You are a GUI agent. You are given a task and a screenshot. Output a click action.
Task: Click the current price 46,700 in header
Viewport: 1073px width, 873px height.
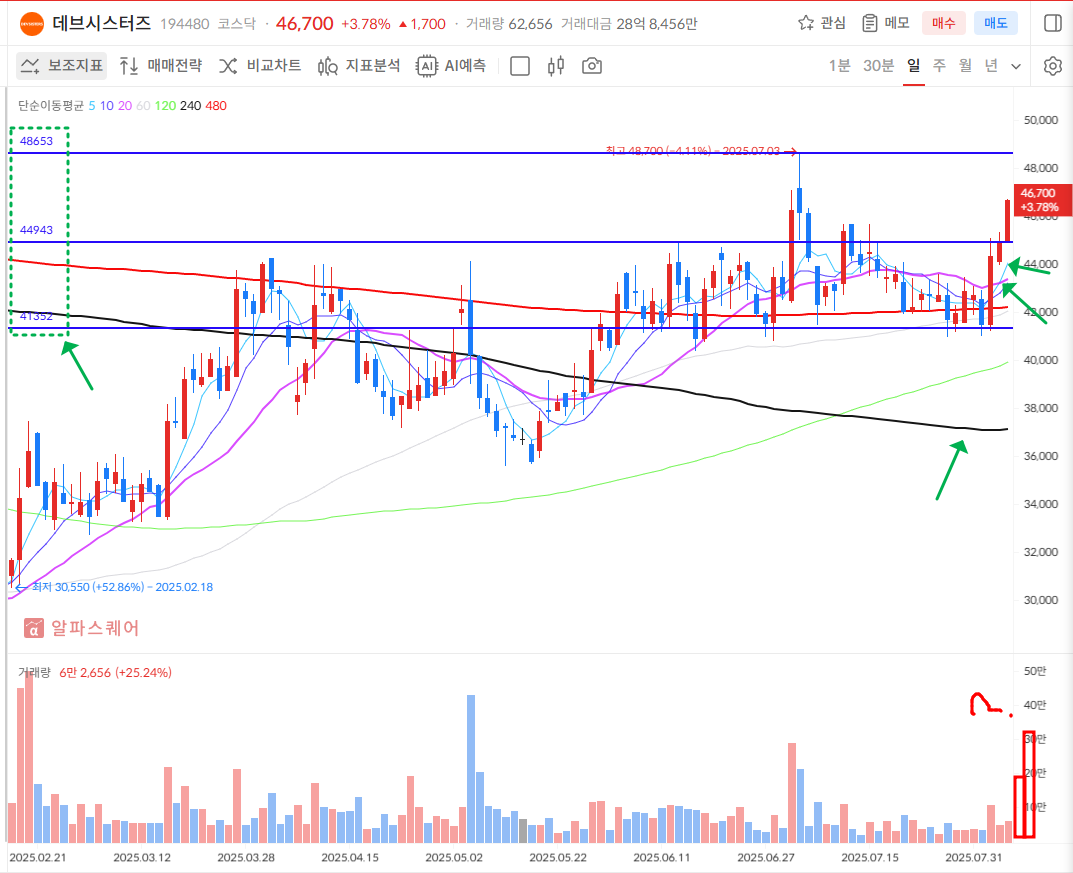click(305, 24)
